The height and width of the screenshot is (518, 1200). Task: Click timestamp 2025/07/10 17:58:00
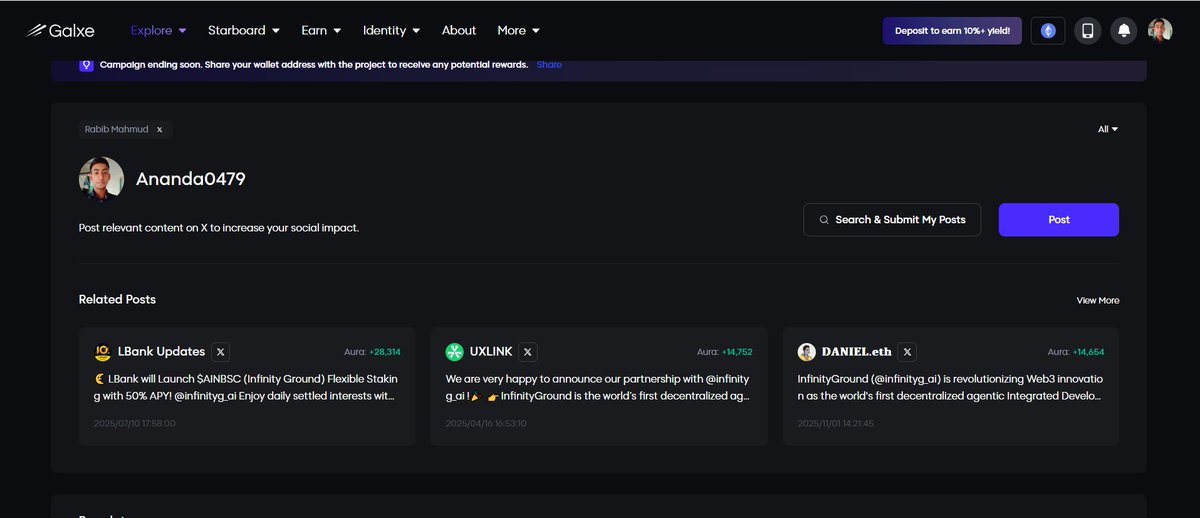(135, 423)
